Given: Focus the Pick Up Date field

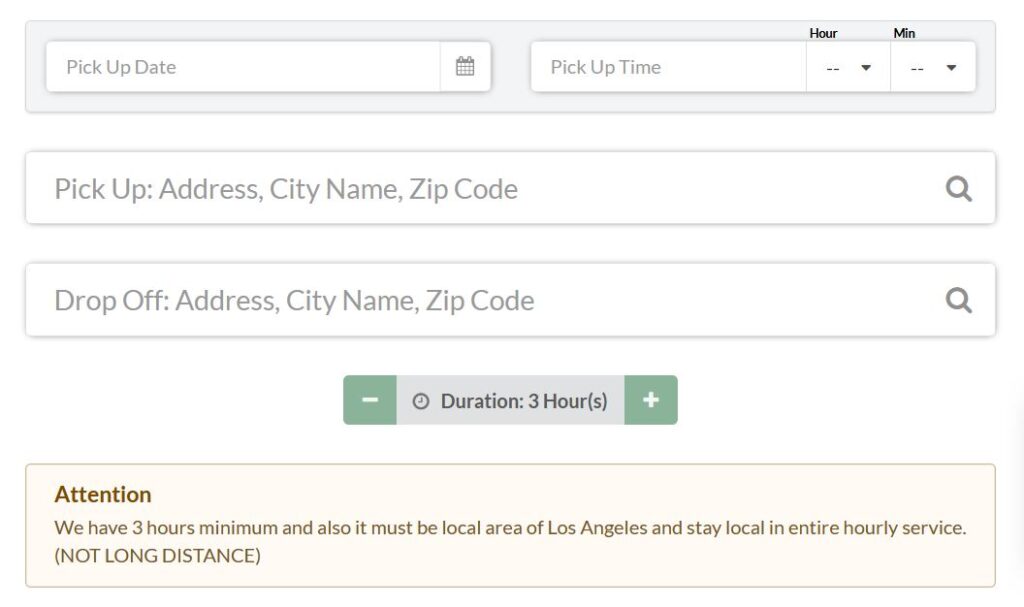Looking at the screenshot, I should (242, 67).
